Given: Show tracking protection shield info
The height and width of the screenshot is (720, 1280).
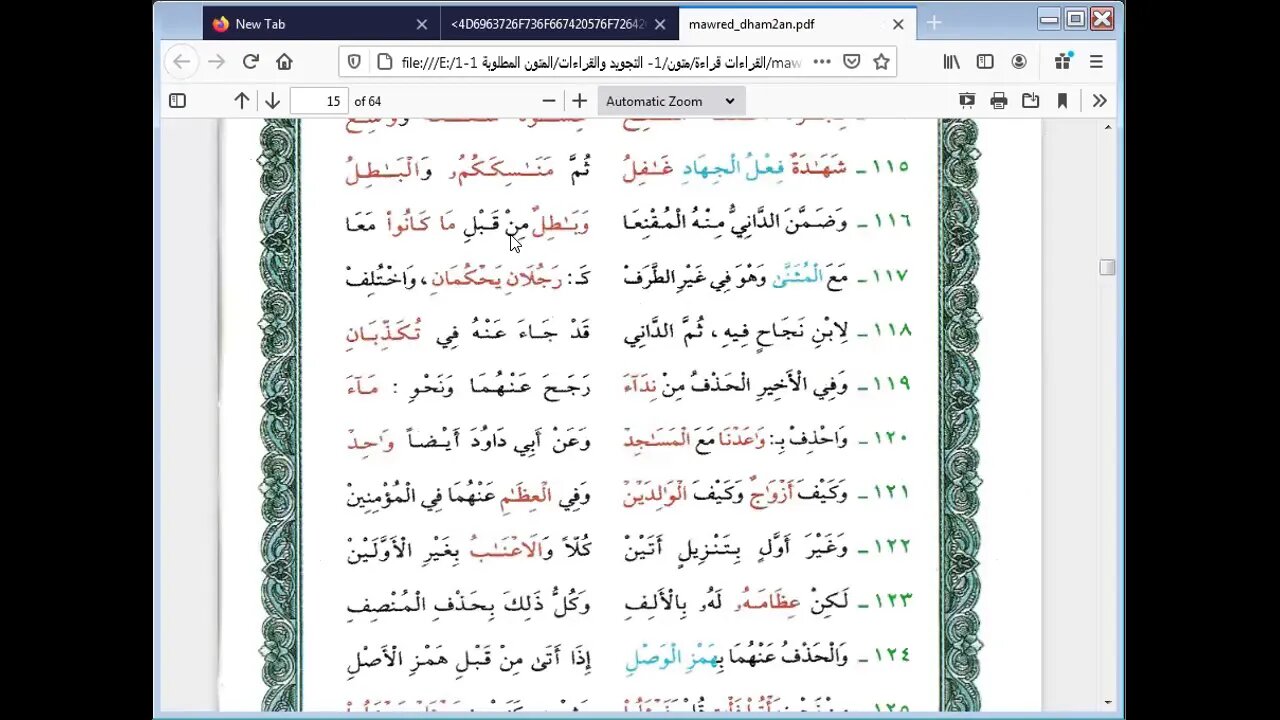Looking at the screenshot, I should pyautogui.click(x=354, y=62).
